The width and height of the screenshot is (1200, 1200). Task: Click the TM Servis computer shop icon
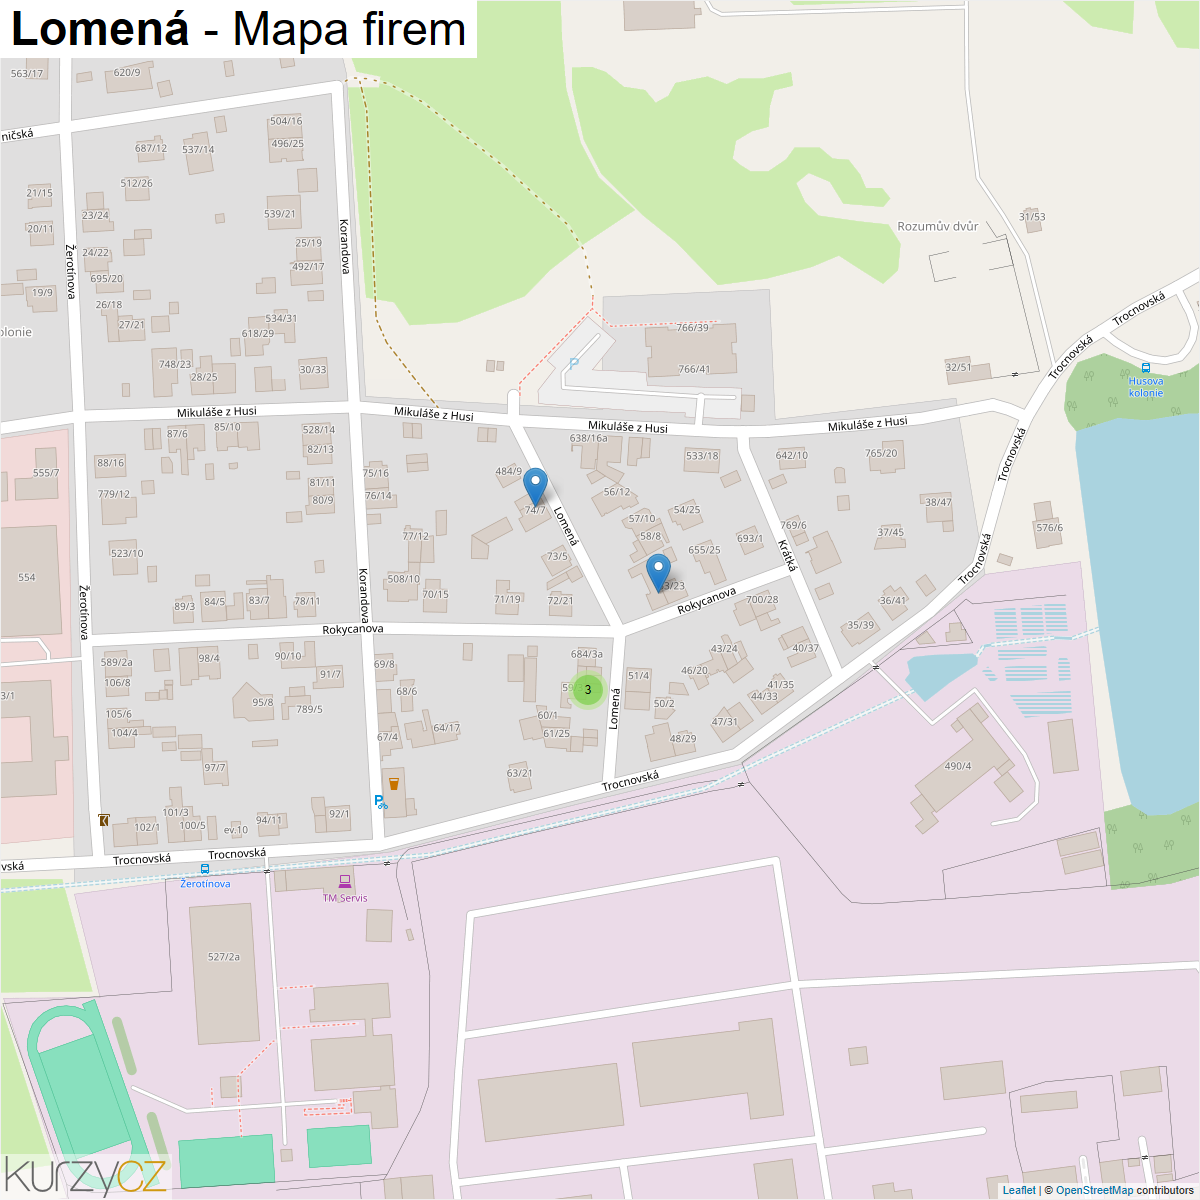(x=345, y=881)
